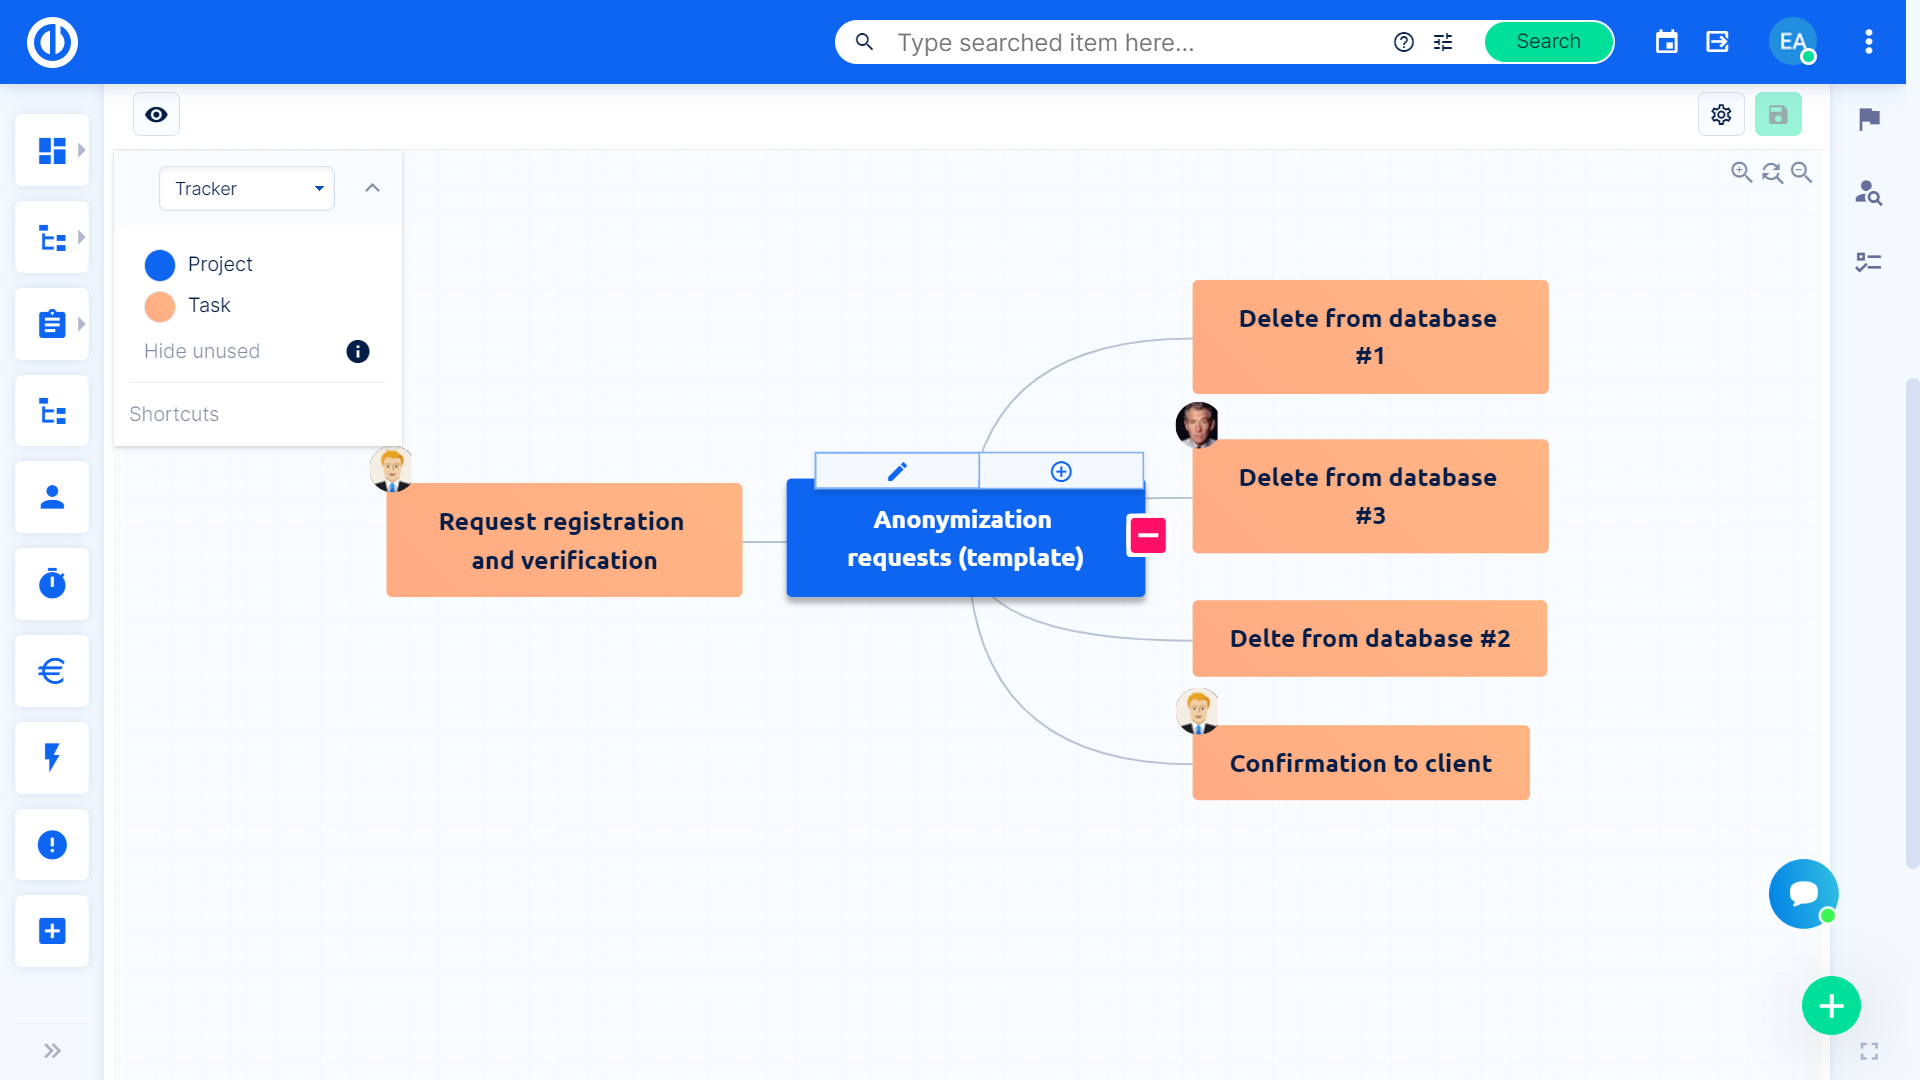Open the three-dot more menu in header

tap(1868, 42)
